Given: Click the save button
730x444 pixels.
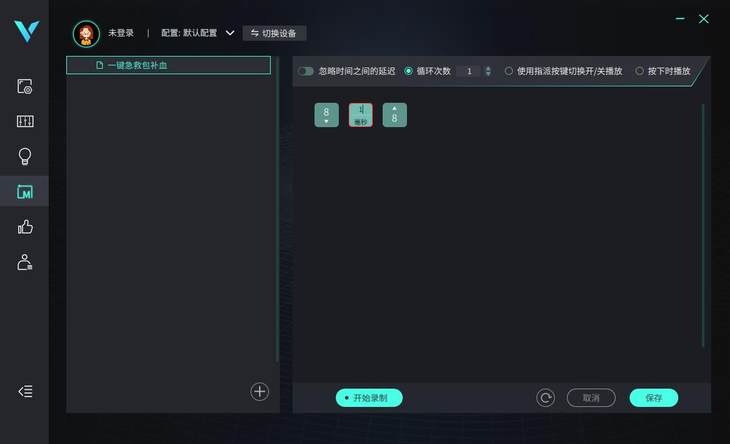Looking at the screenshot, I should [654, 398].
